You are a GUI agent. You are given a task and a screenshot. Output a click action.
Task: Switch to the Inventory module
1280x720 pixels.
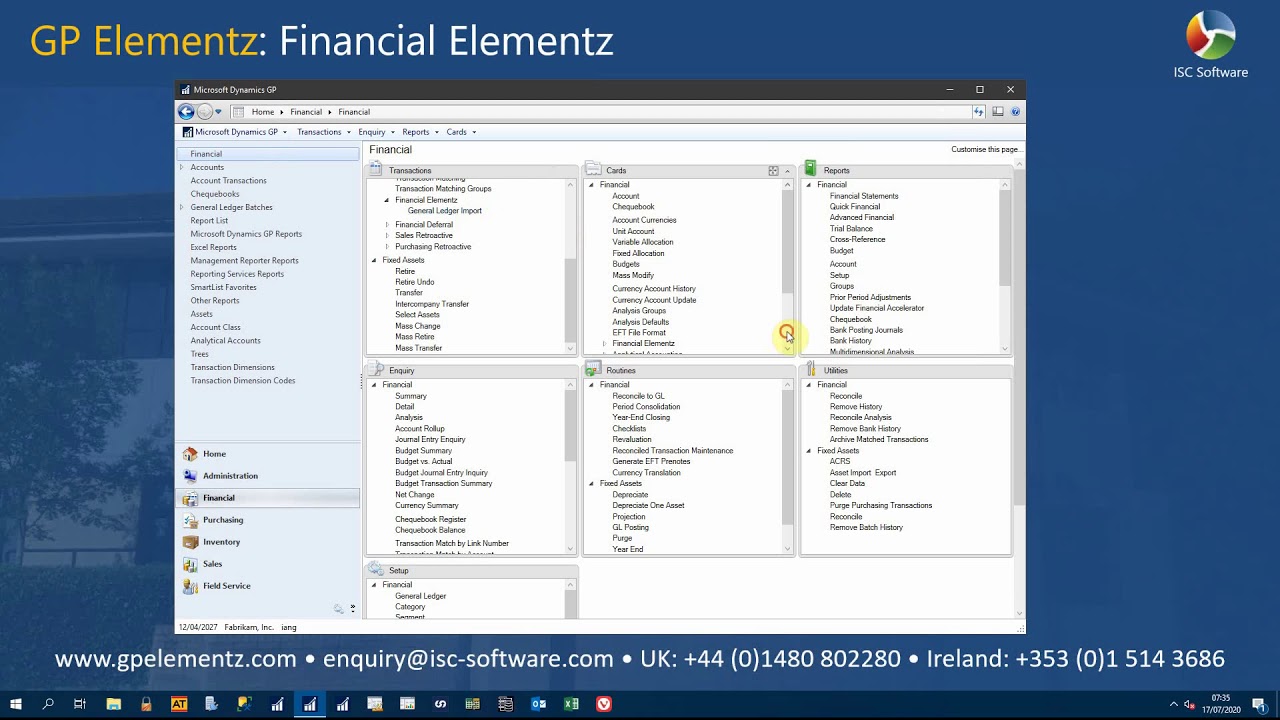coord(268,542)
